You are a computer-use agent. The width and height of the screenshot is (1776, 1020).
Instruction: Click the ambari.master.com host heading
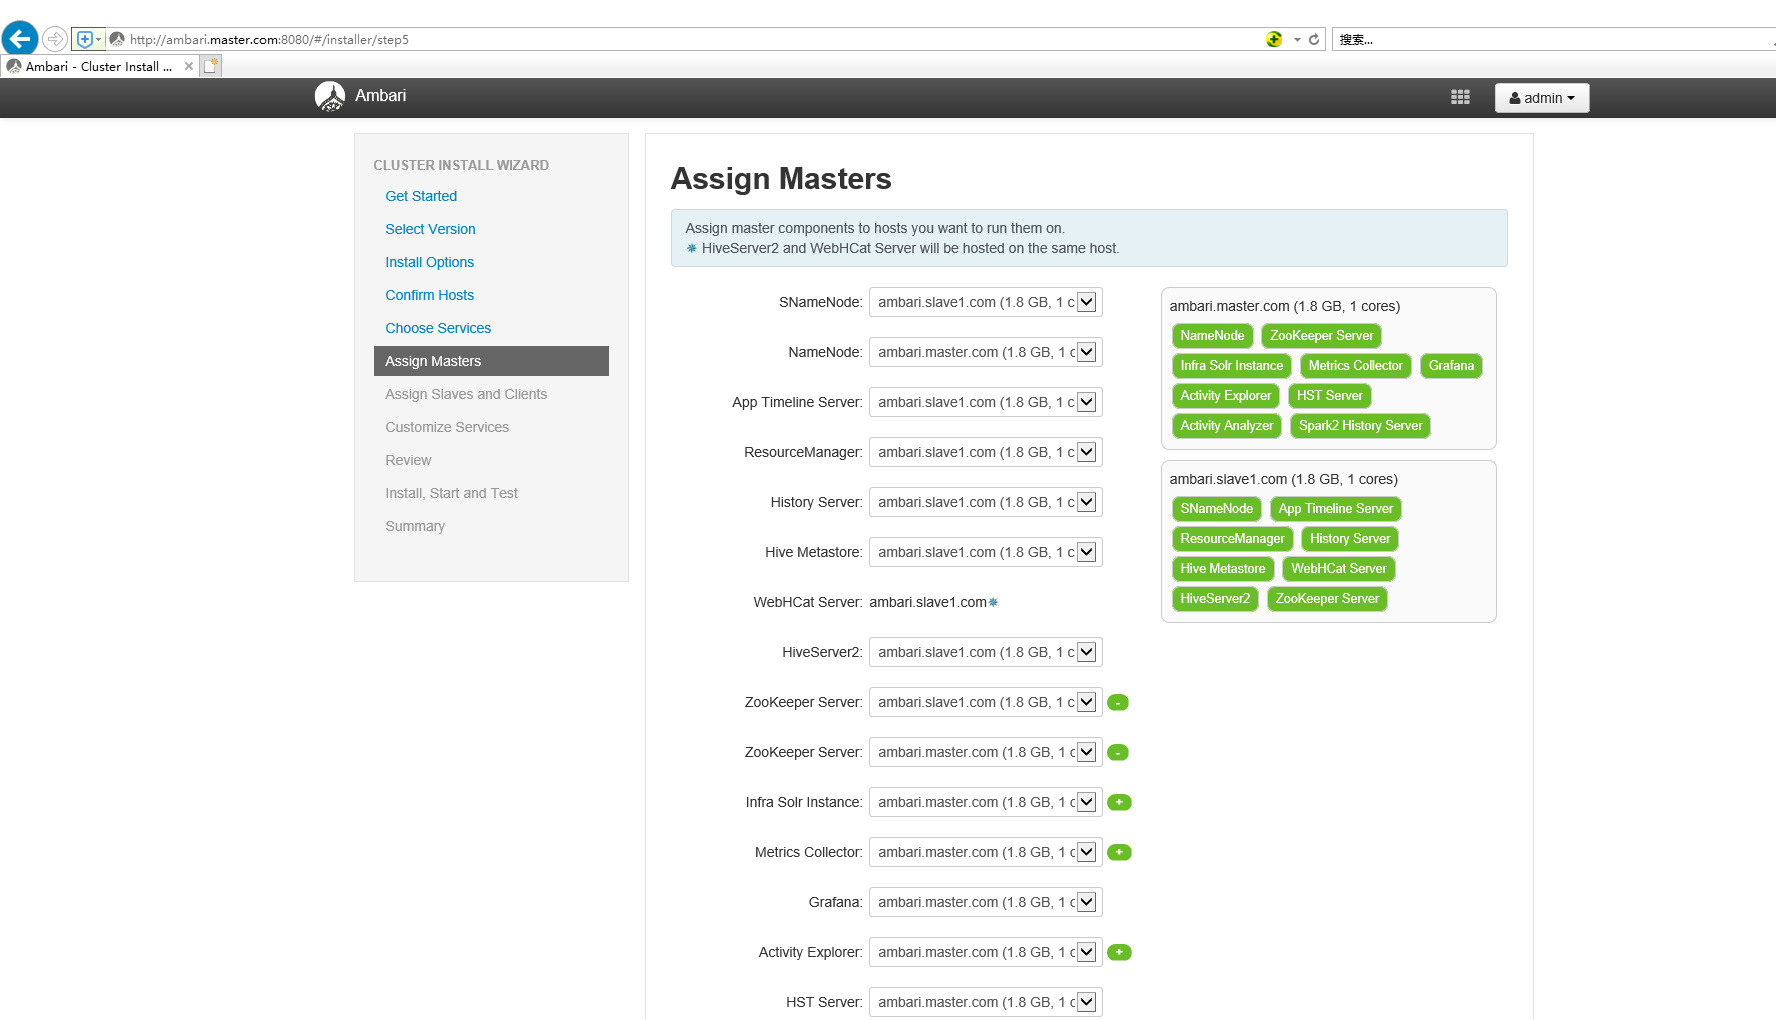[x=1284, y=306]
